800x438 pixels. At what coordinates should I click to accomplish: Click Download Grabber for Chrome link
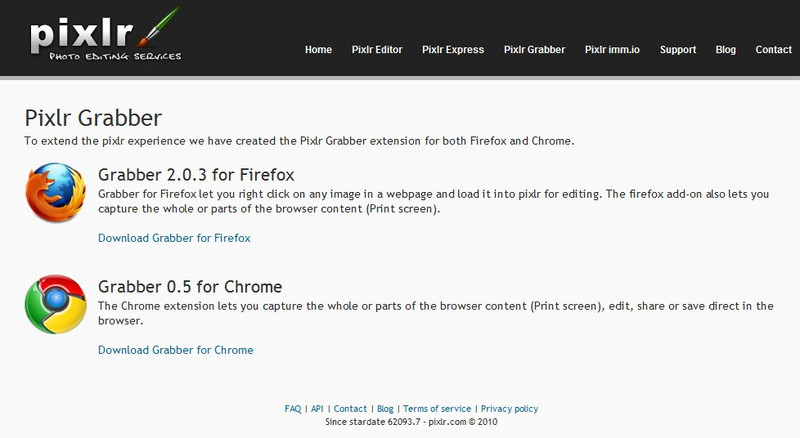coord(176,350)
